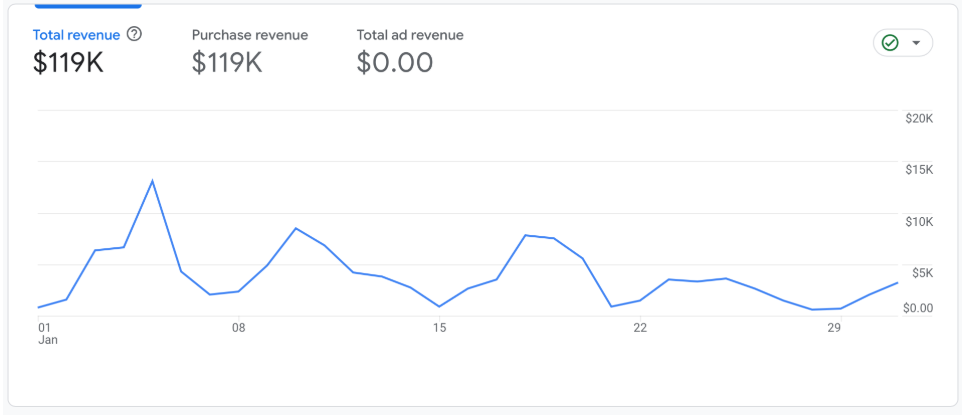The width and height of the screenshot is (962, 416).
Task: Click the chart line peak just after the 08 mark
Action: click(x=295, y=229)
